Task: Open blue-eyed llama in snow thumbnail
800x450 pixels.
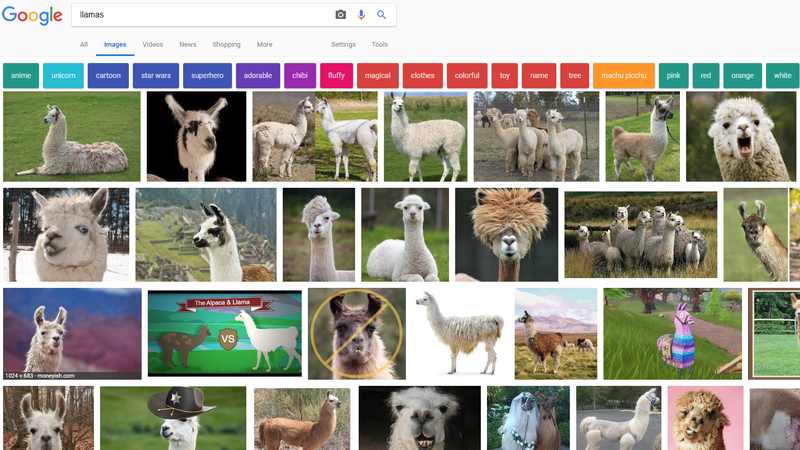Action: (x=66, y=235)
